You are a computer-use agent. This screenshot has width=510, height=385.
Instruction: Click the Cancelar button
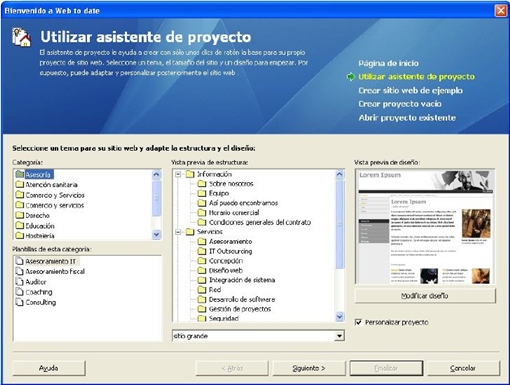(463, 368)
